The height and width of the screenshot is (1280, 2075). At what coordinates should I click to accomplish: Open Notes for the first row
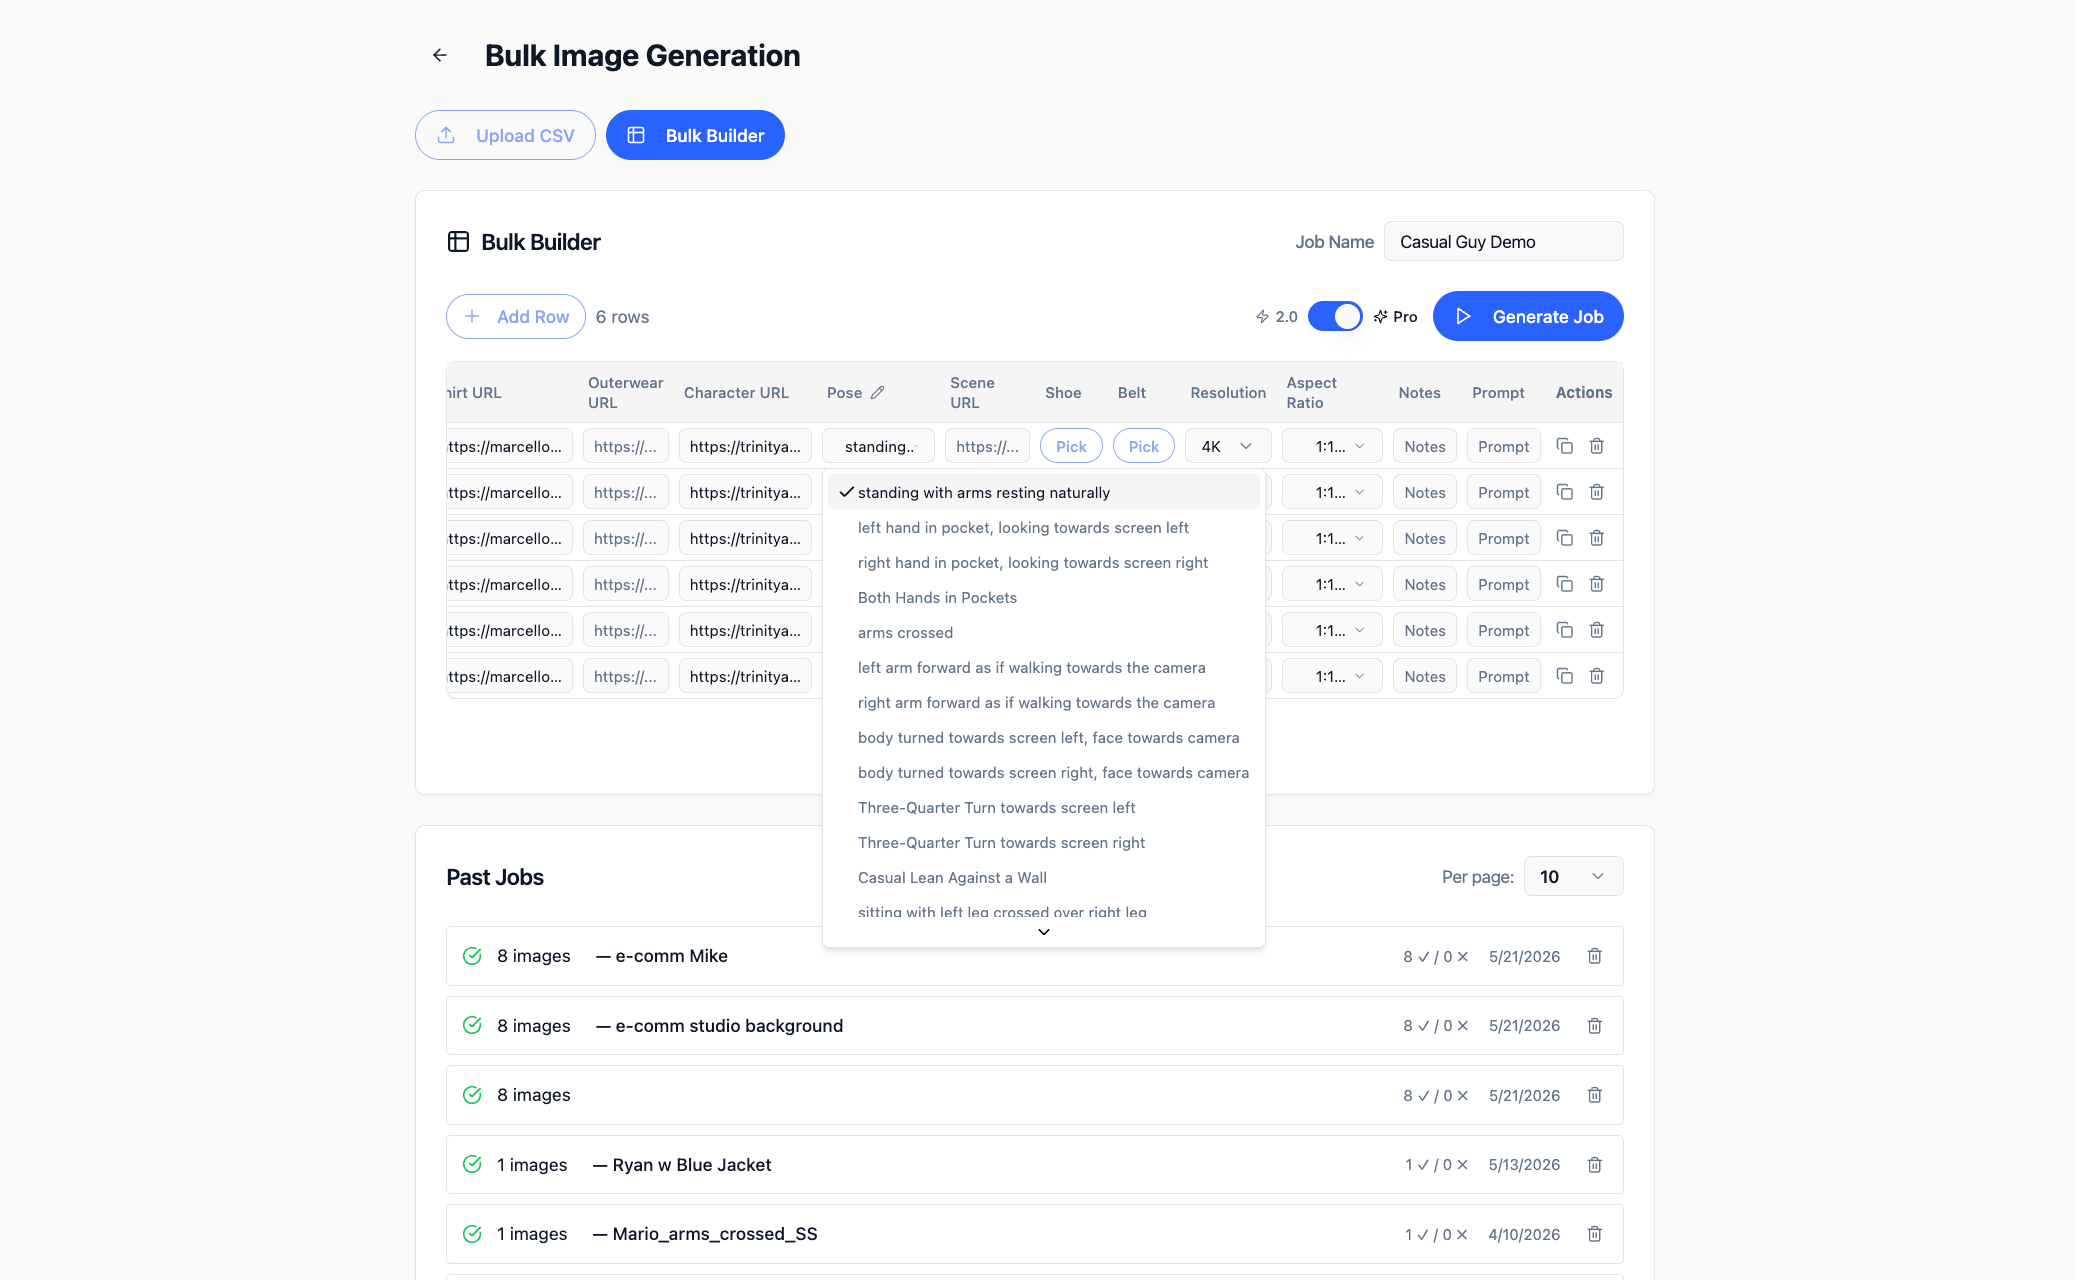[1424, 446]
